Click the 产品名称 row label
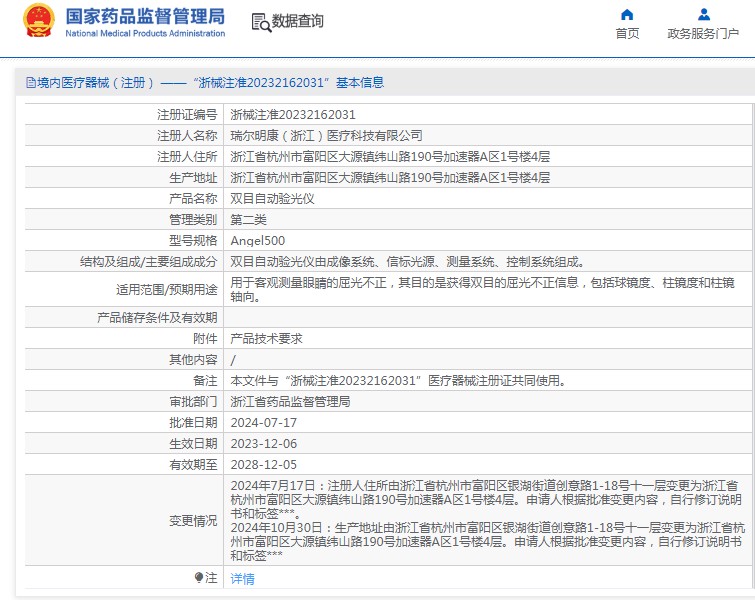755x600 pixels. [193, 199]
